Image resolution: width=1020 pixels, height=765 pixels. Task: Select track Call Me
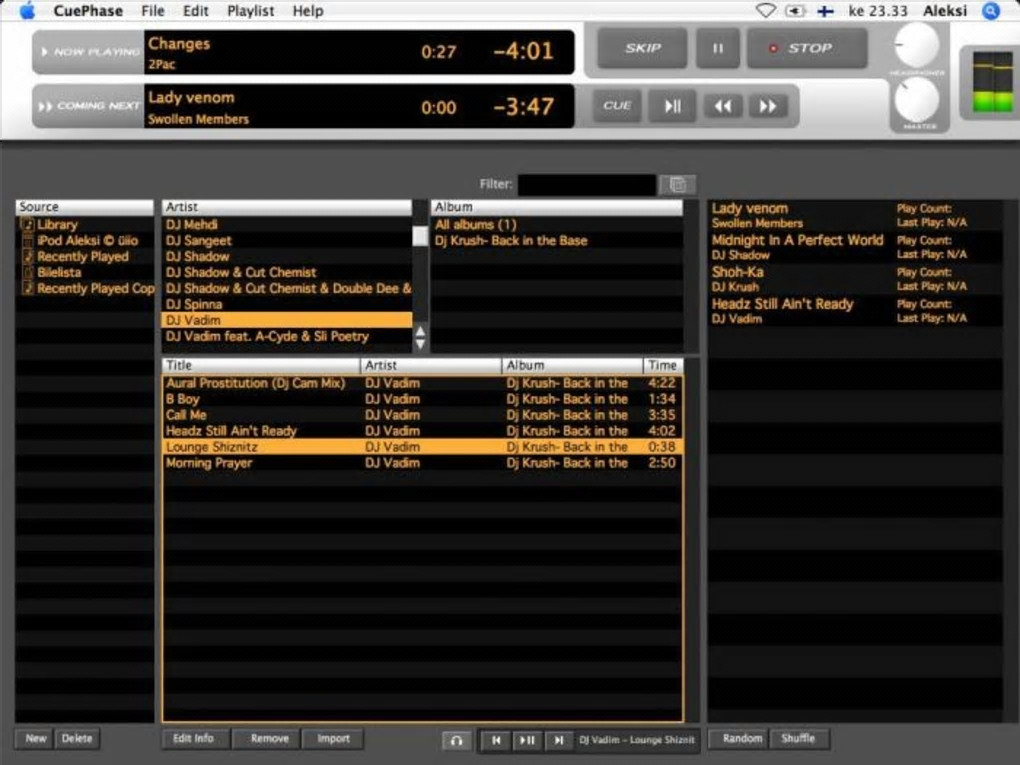click(x=423, y=415)
